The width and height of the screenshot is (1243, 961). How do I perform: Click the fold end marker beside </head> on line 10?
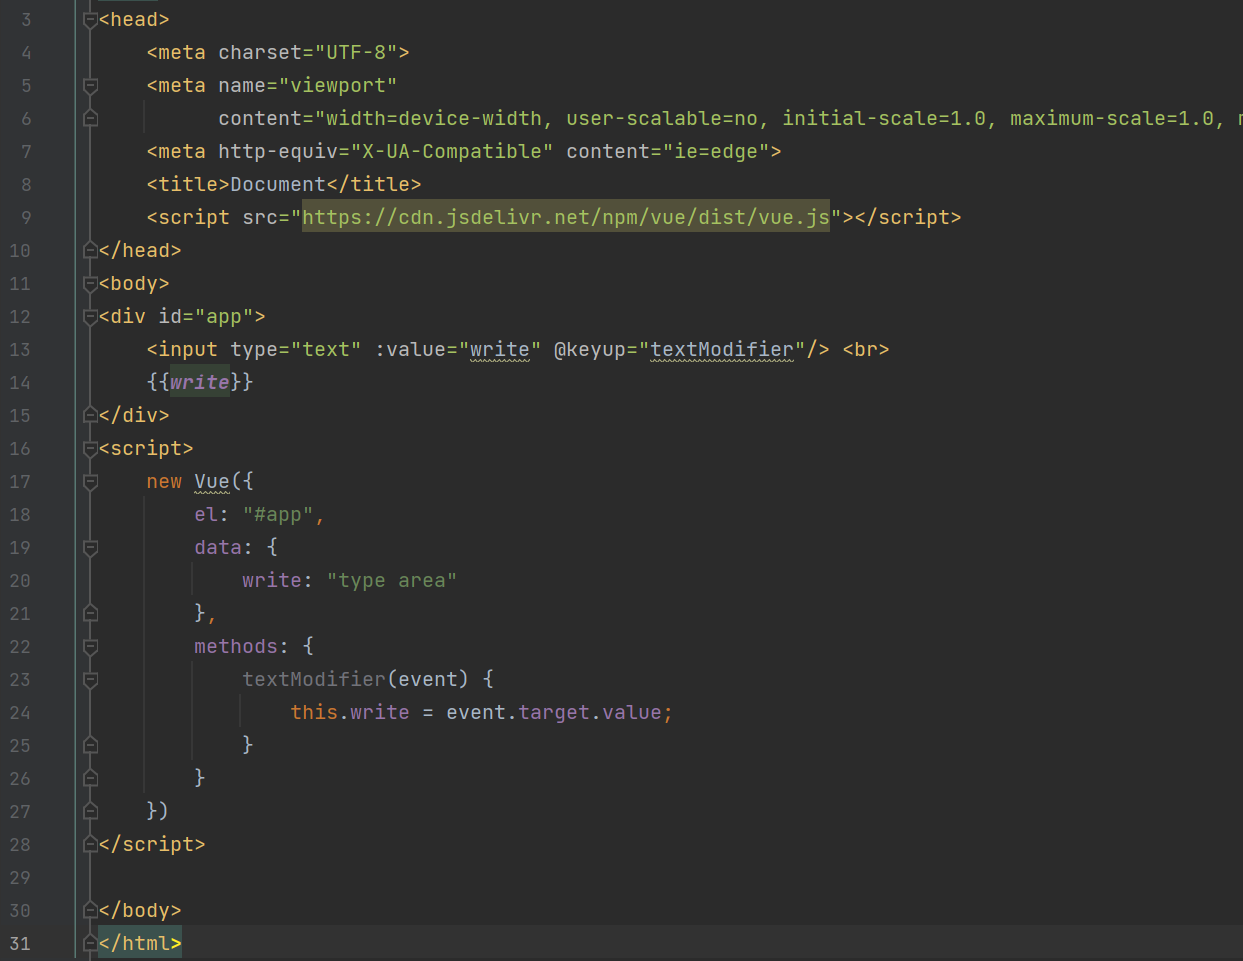(x=90, y=251)
